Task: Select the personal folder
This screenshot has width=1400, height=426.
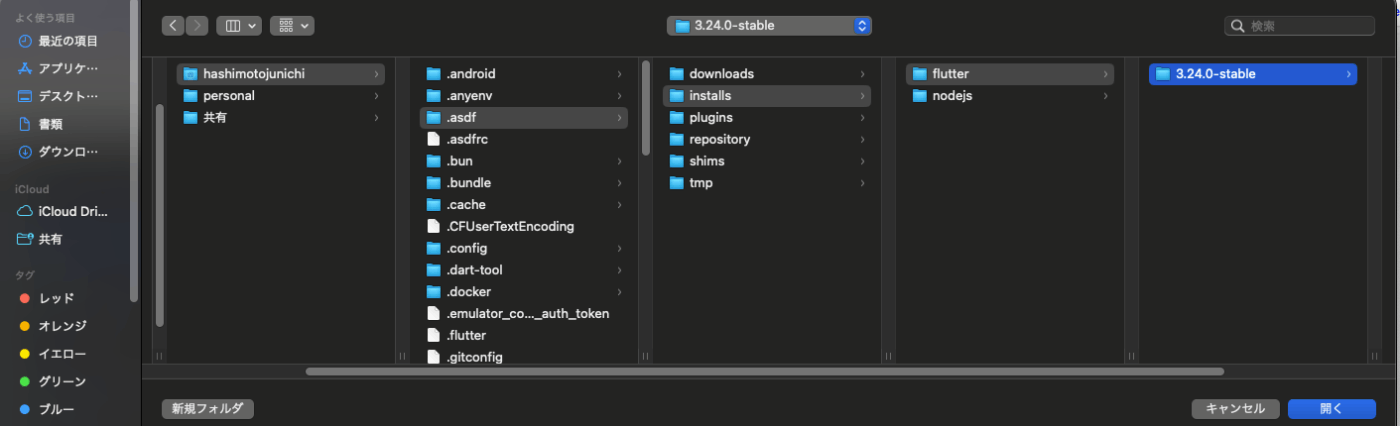Action: [x=280, y=96]
